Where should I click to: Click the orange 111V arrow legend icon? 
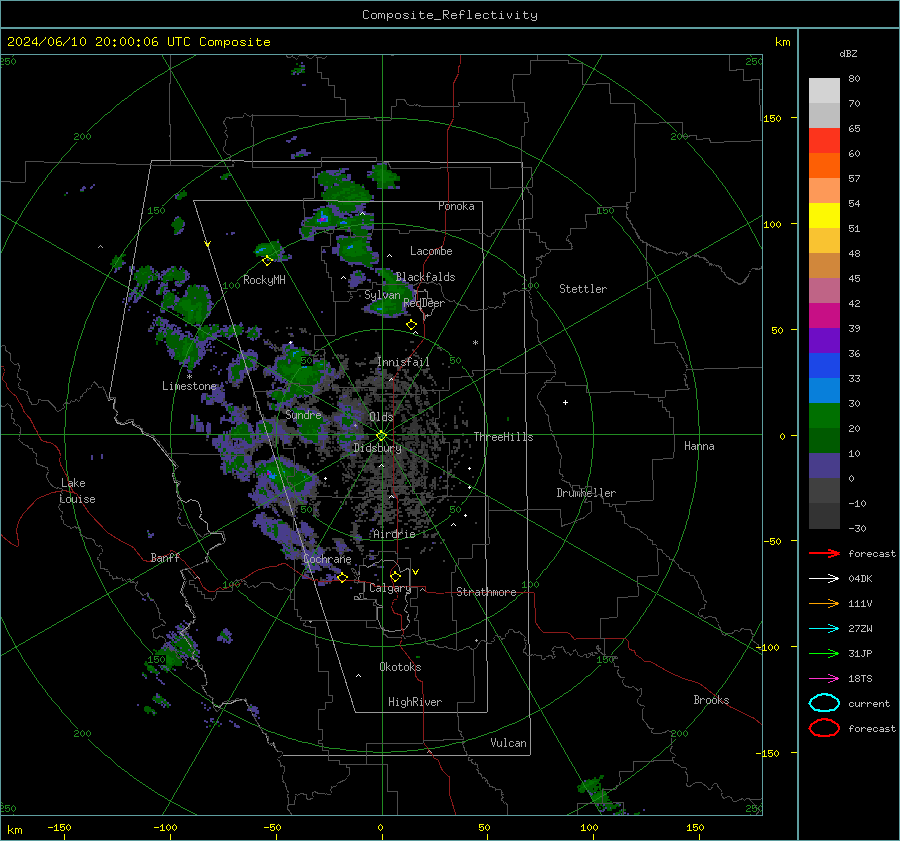(824, 603)
